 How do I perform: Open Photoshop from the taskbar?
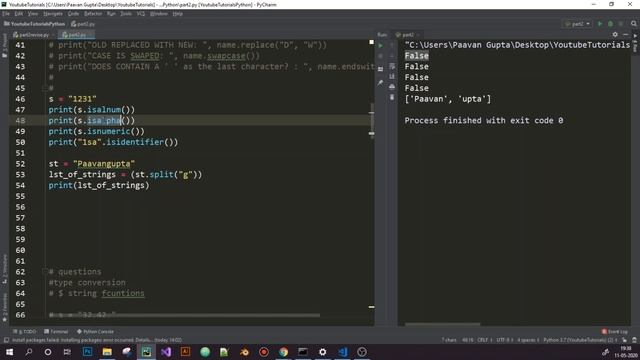(87, 352)
